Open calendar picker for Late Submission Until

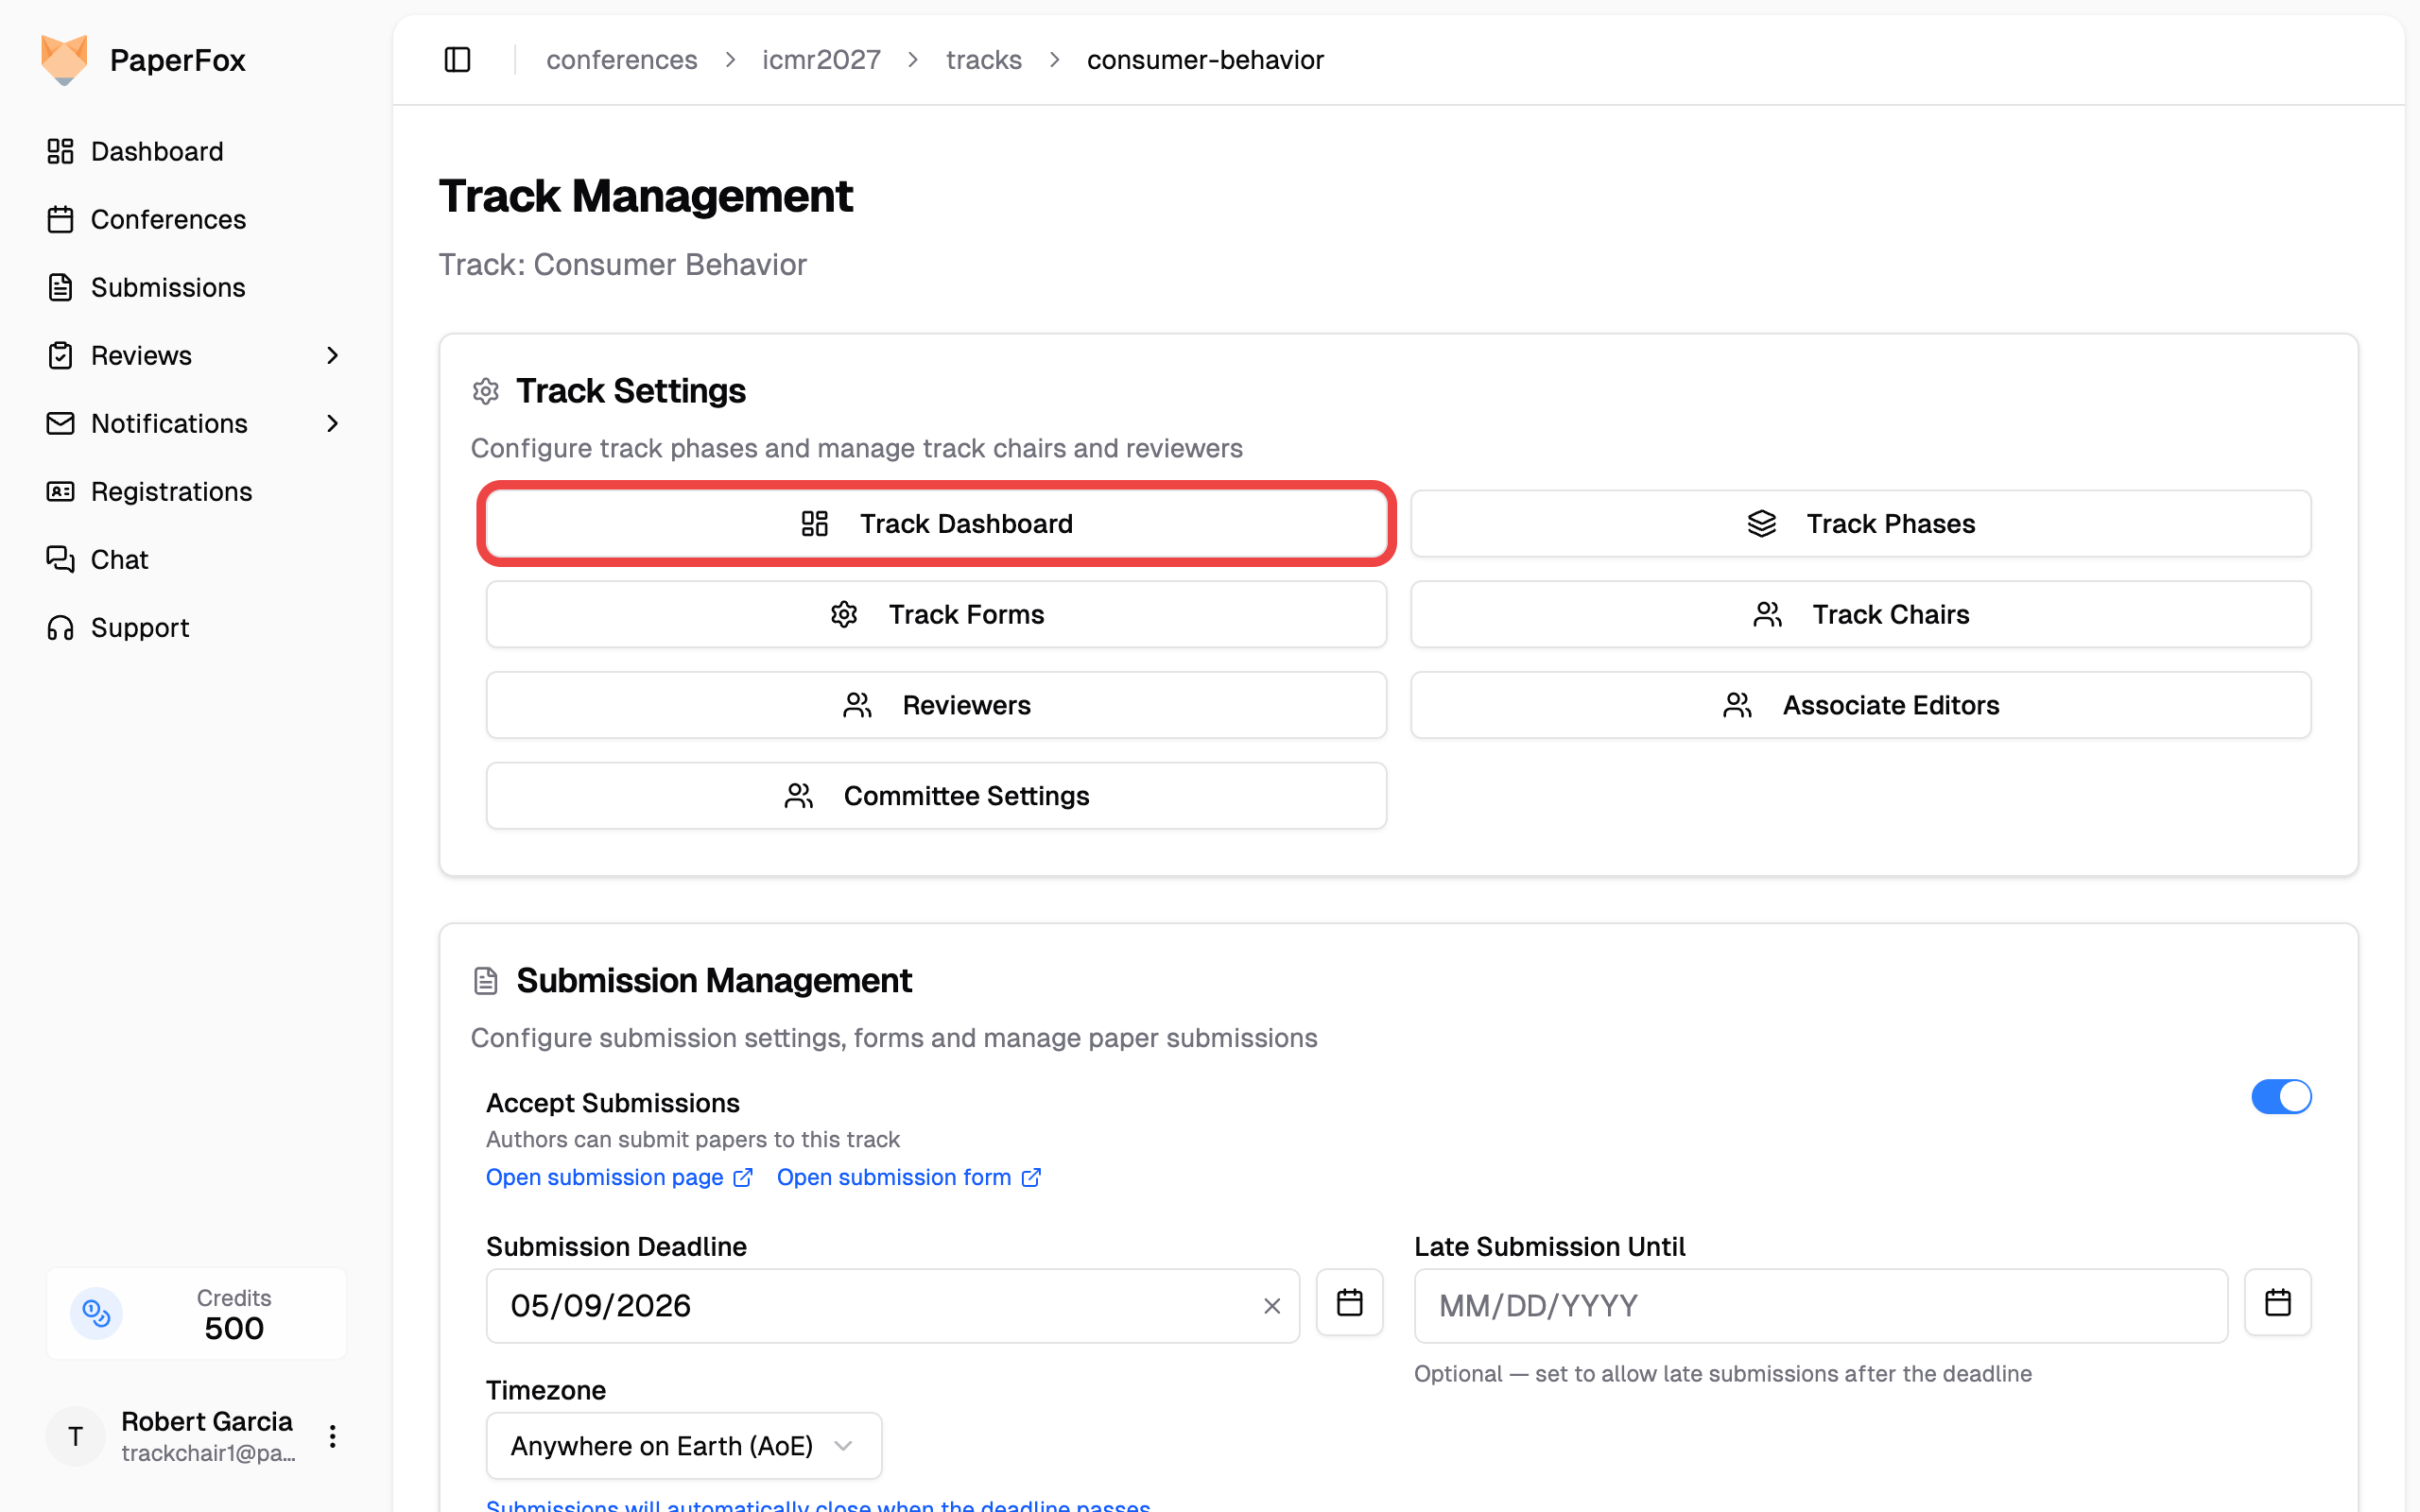point(2277,1303)
